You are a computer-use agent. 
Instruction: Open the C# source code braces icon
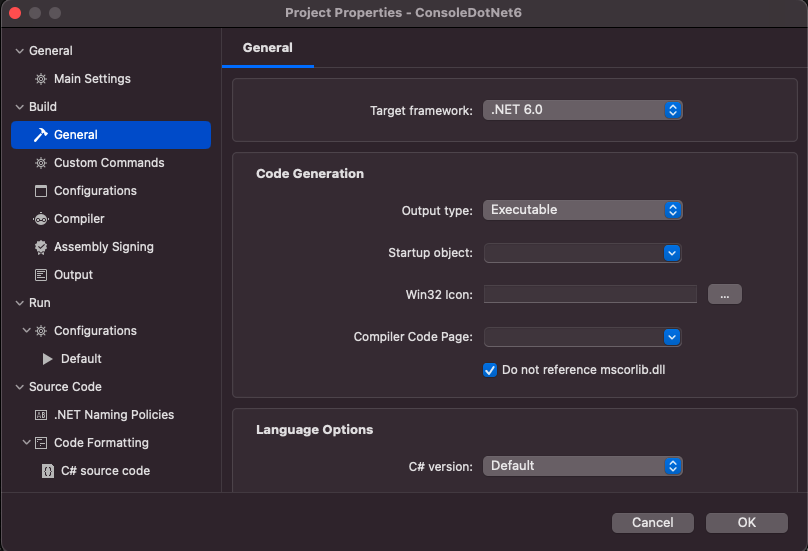pyautogui.click(x=47, y=471)
